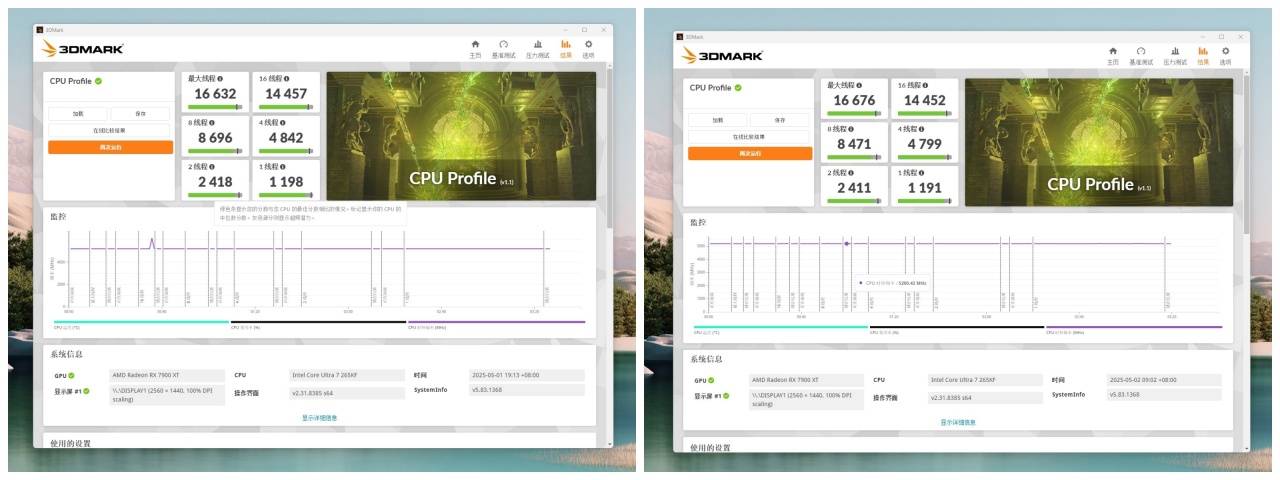Click 加载 load button in the 16 676 window
Viewport: 1280px width, 480px height.
(717, 120)
